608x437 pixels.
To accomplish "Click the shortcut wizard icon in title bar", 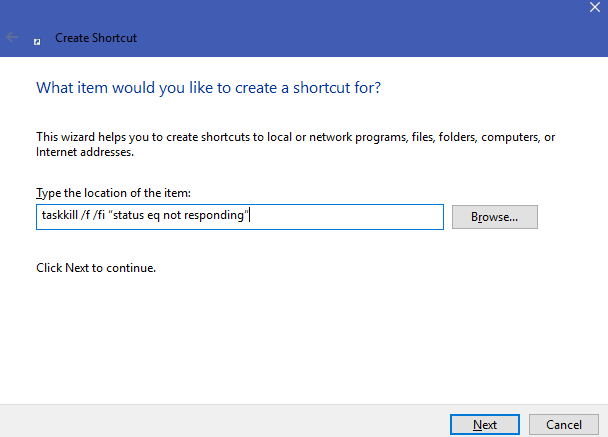I will point(37,39).
